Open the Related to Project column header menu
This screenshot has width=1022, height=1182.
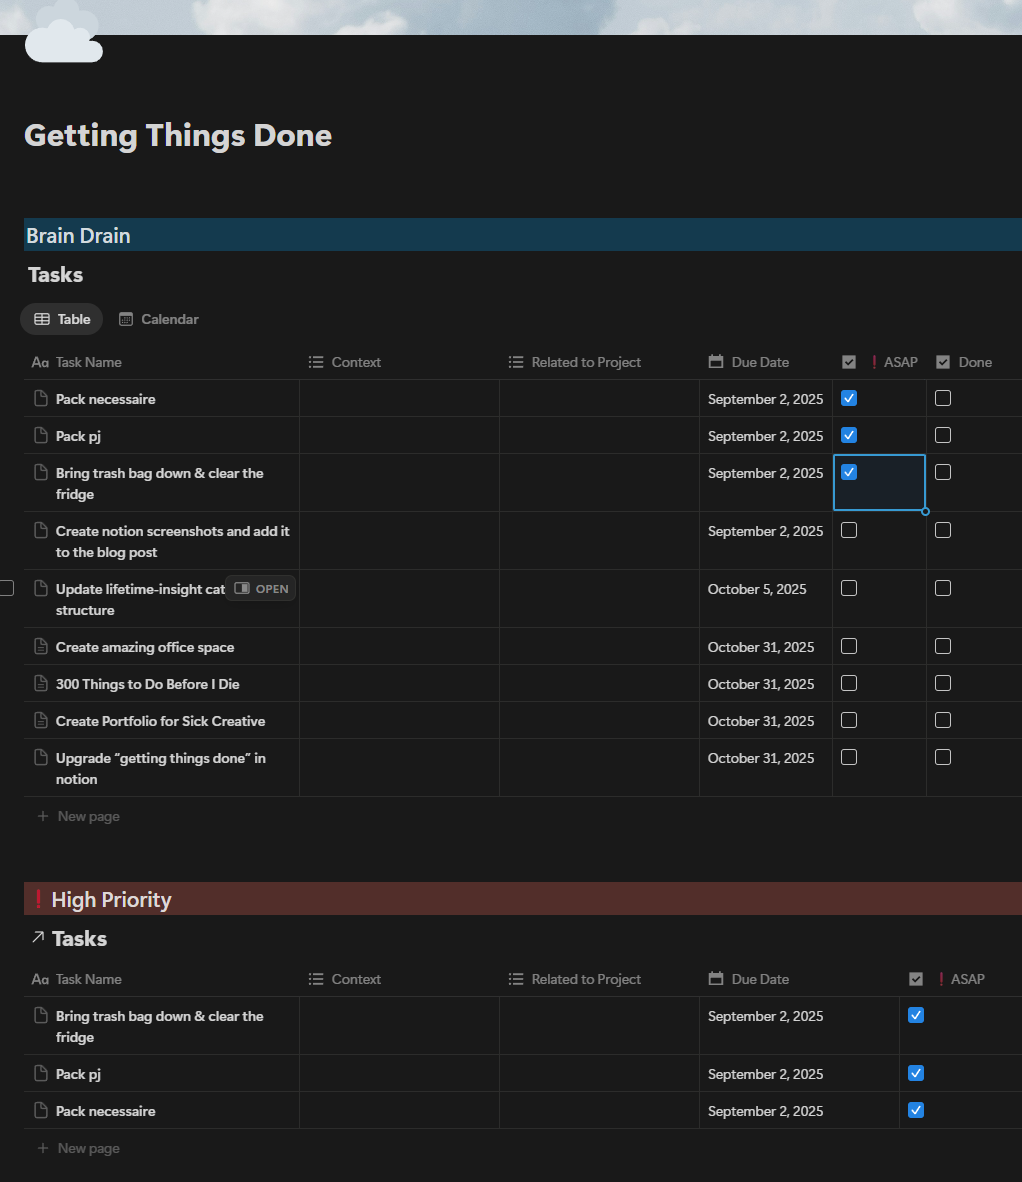pos(586,362)
